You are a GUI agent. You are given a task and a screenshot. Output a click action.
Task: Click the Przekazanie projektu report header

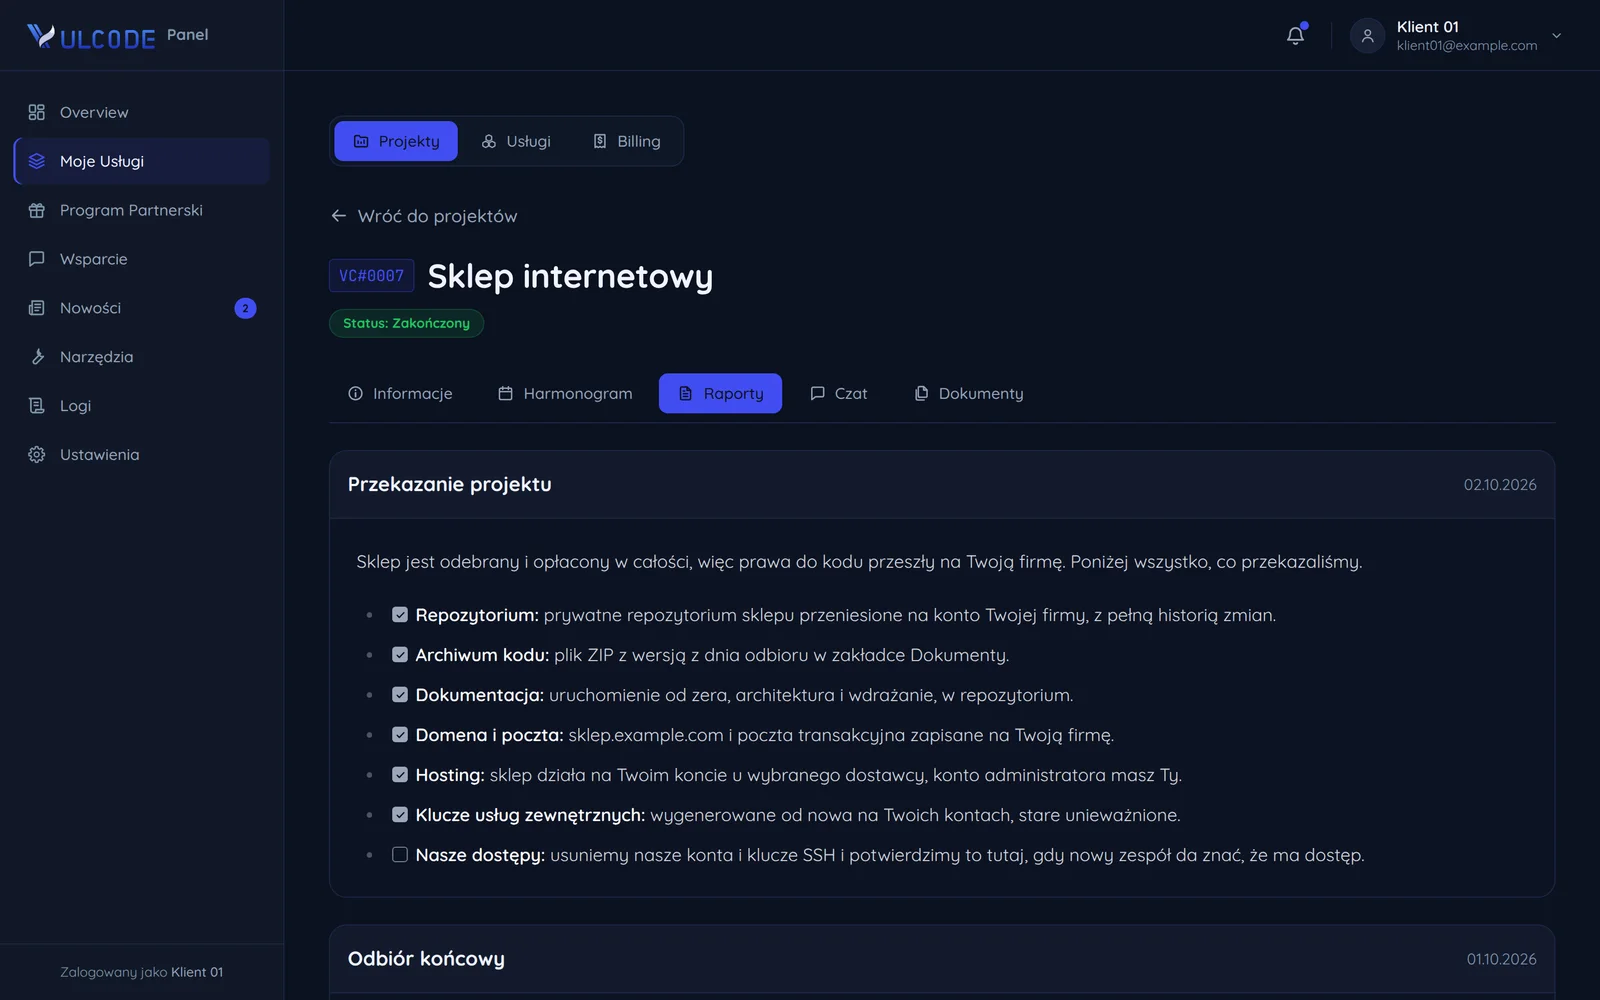point(942,484)
